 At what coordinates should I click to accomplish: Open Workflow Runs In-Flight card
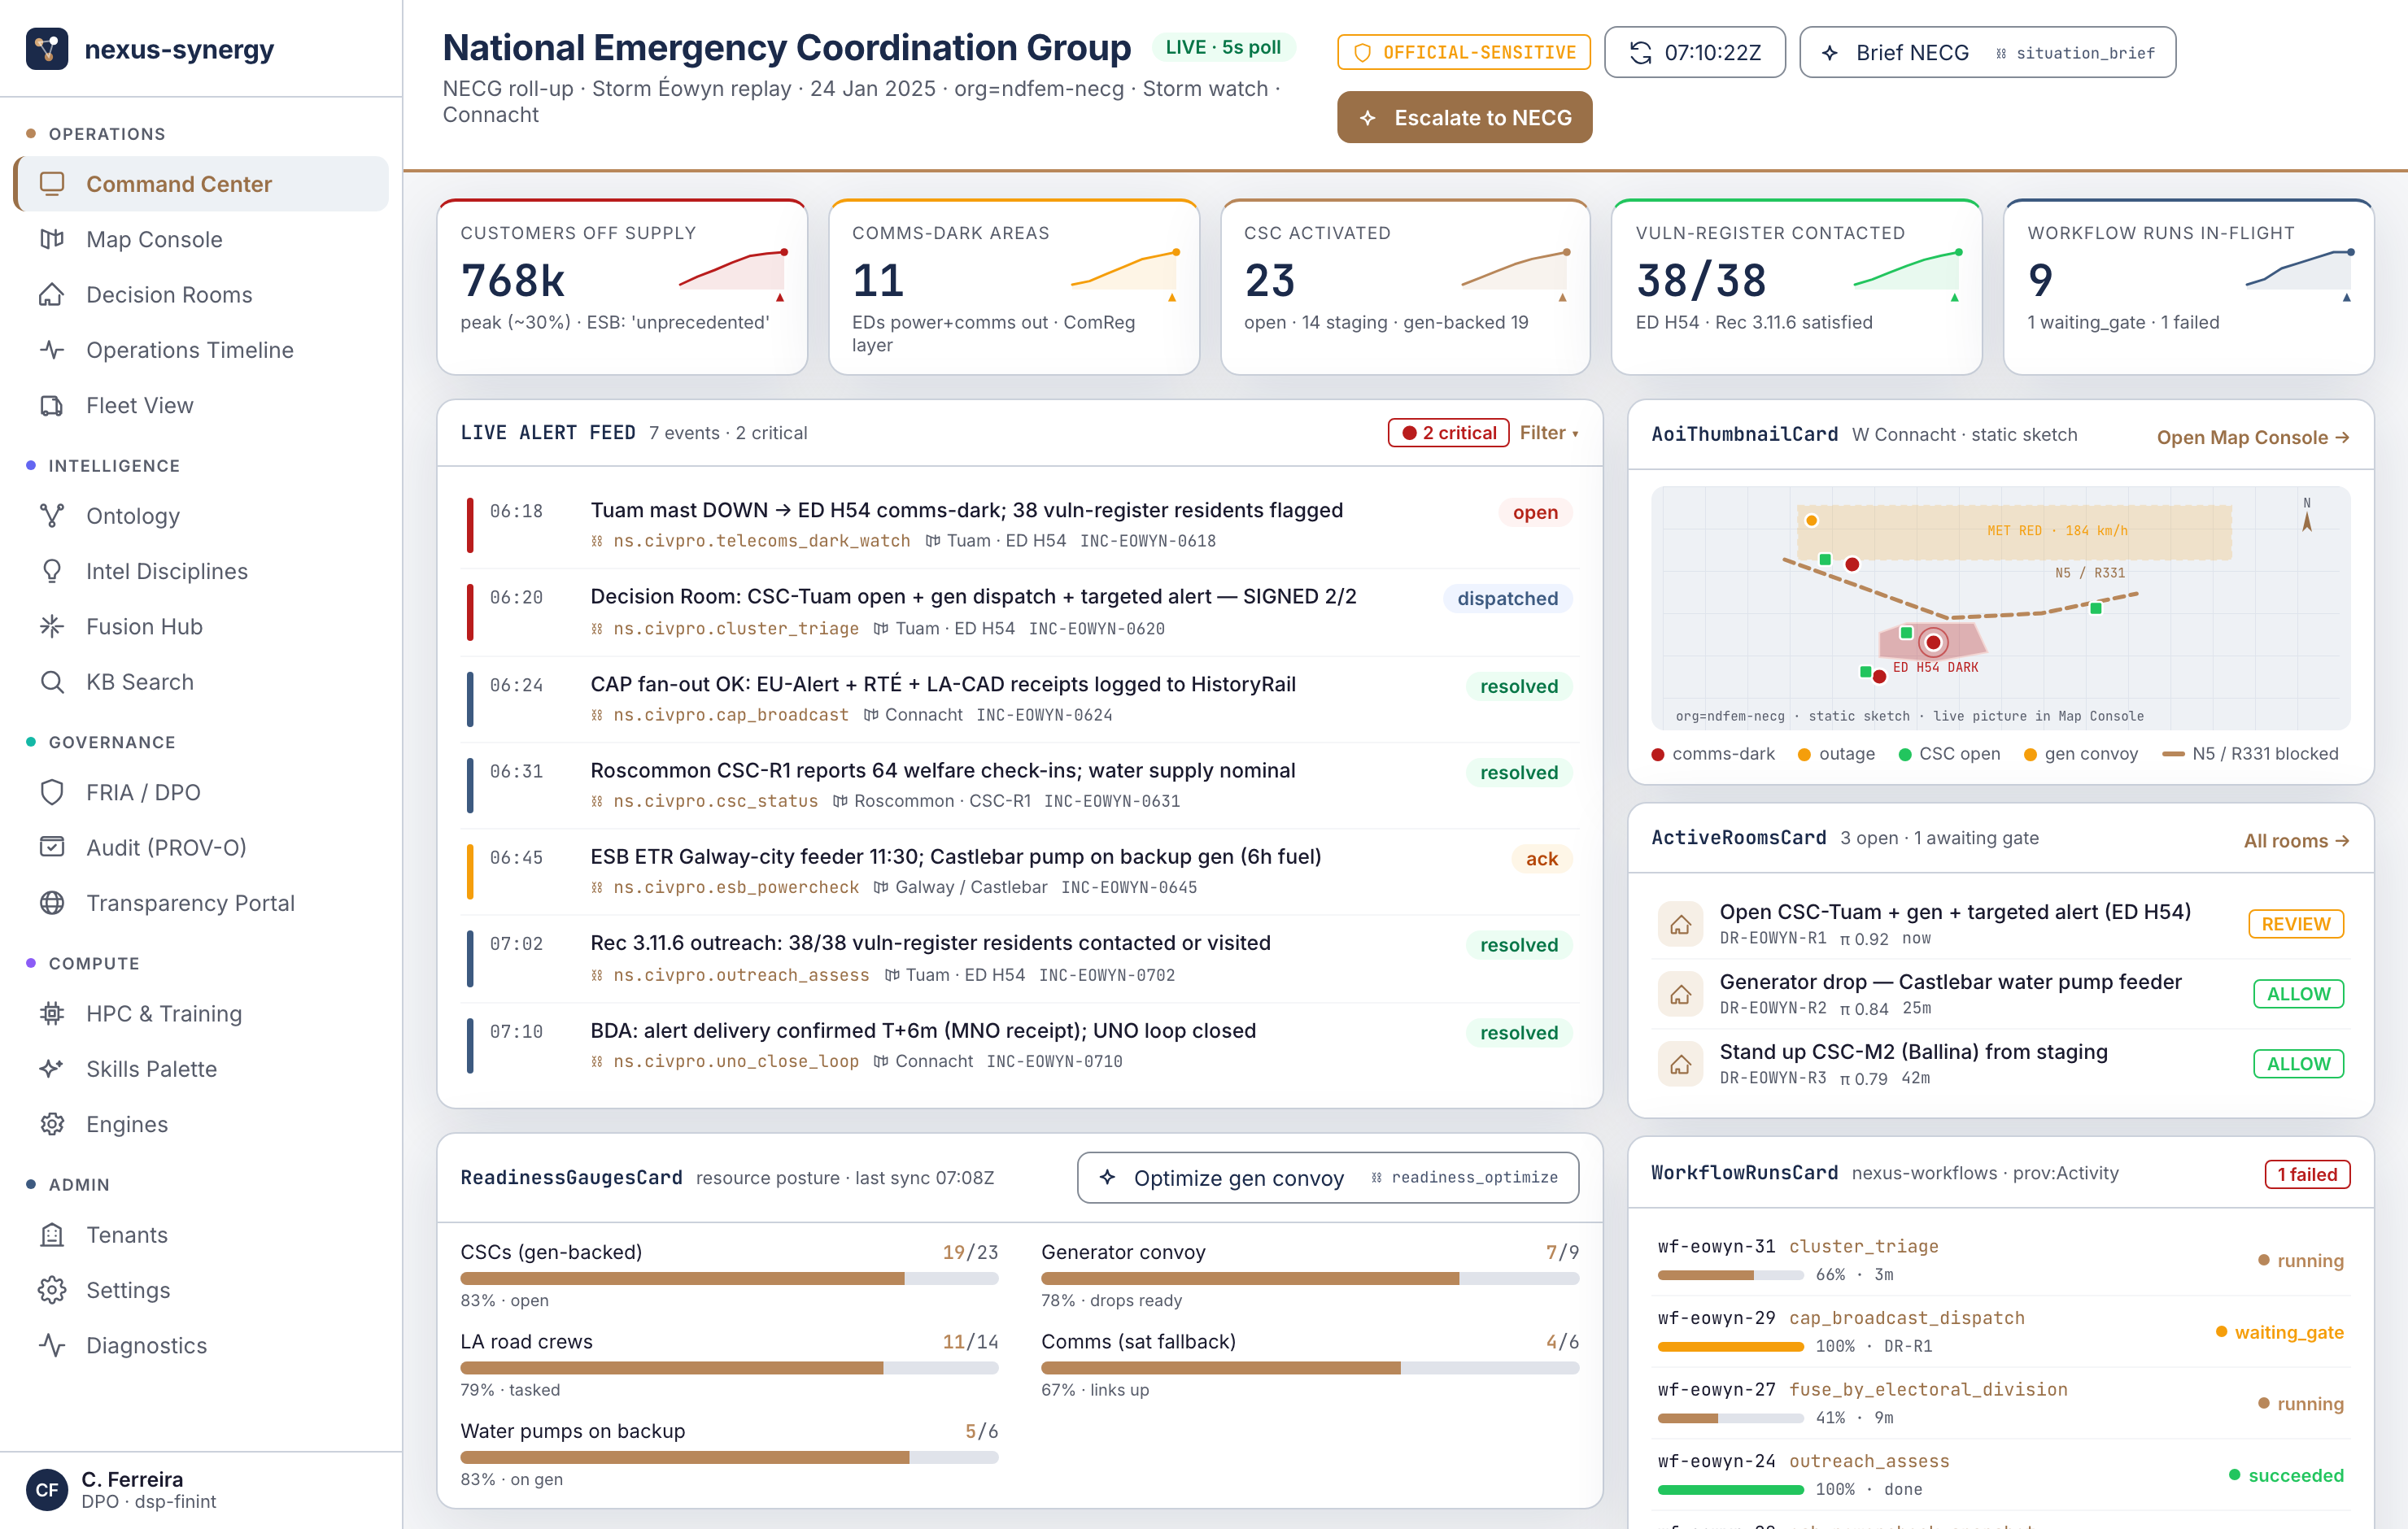[2188, 287]
